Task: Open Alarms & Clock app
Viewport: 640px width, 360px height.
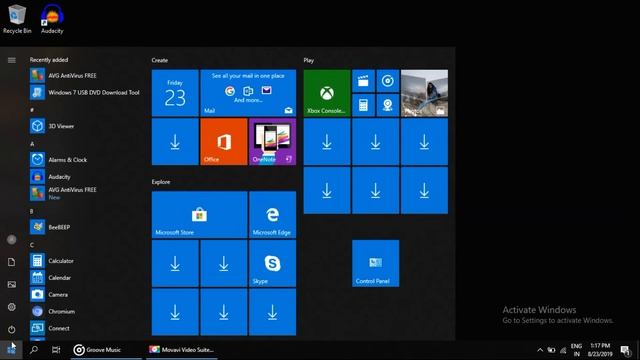Action: pos(84,160)
